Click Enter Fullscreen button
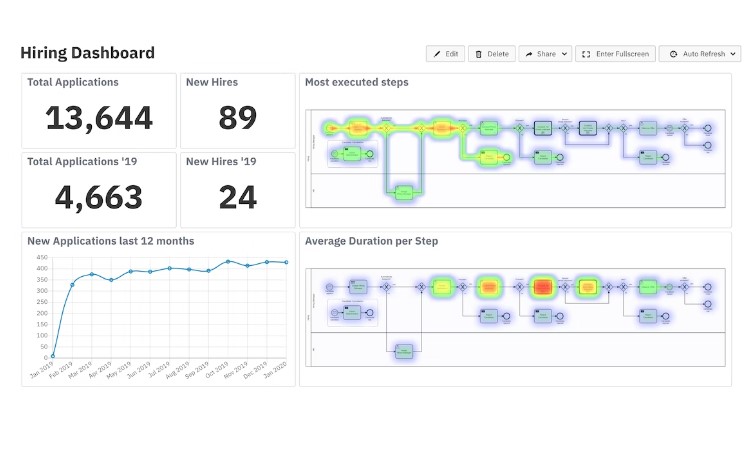The width and height of the screenshot is (753, 455). click(615, 54)
